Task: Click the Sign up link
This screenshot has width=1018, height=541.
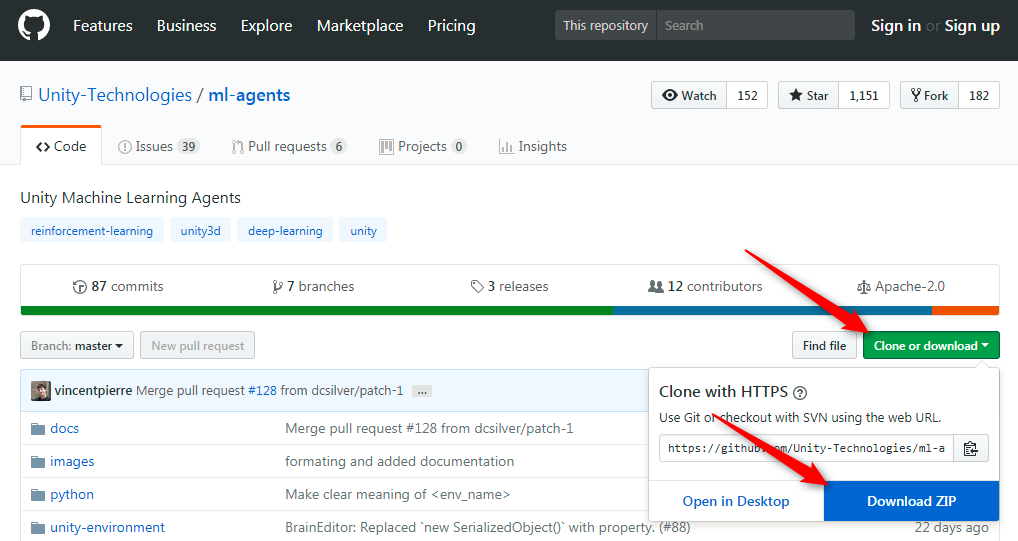Action: (972, 26)
